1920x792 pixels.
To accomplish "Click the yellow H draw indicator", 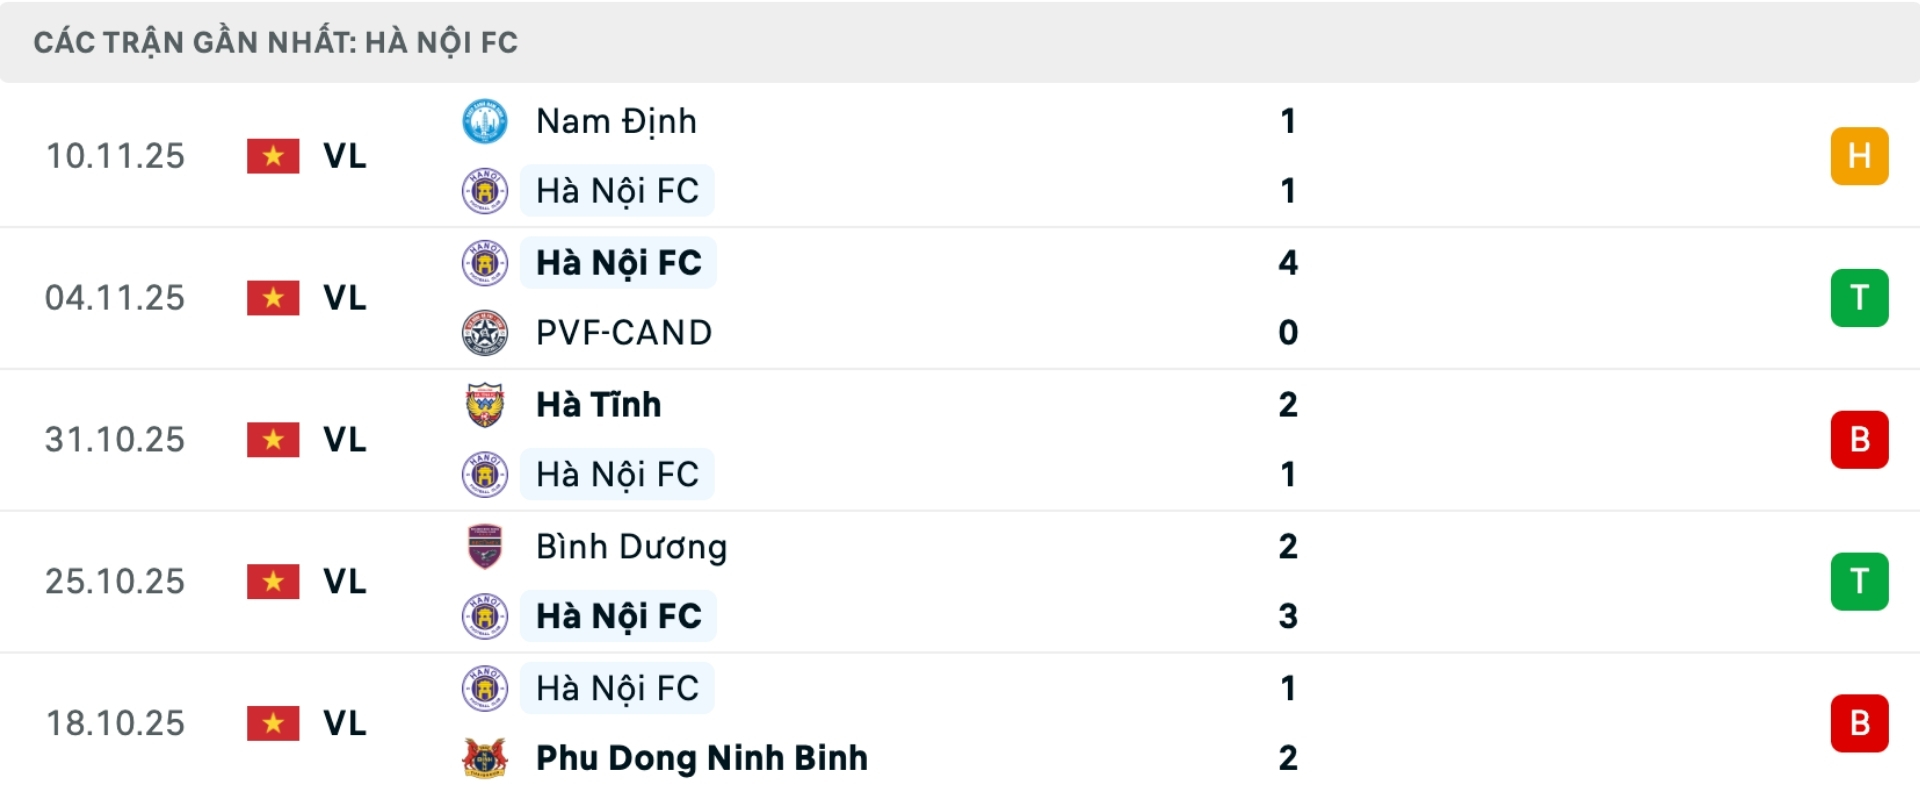I will [x=1860, y=156].
